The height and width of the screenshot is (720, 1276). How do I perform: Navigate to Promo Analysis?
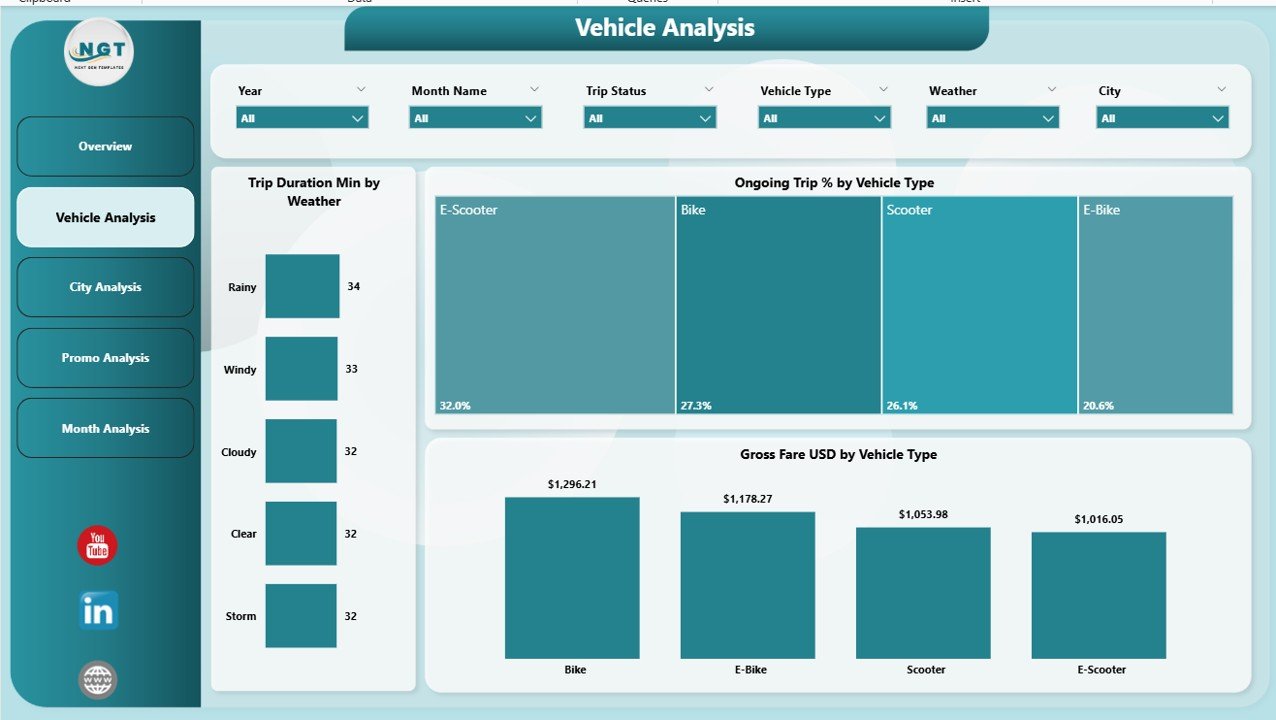(105, 357)
